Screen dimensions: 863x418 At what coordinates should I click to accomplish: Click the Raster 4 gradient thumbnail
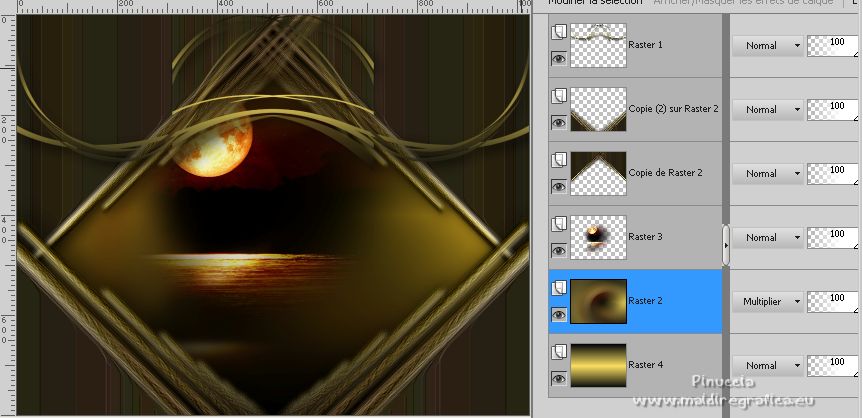pyautogui.click(x=598, y=365)
